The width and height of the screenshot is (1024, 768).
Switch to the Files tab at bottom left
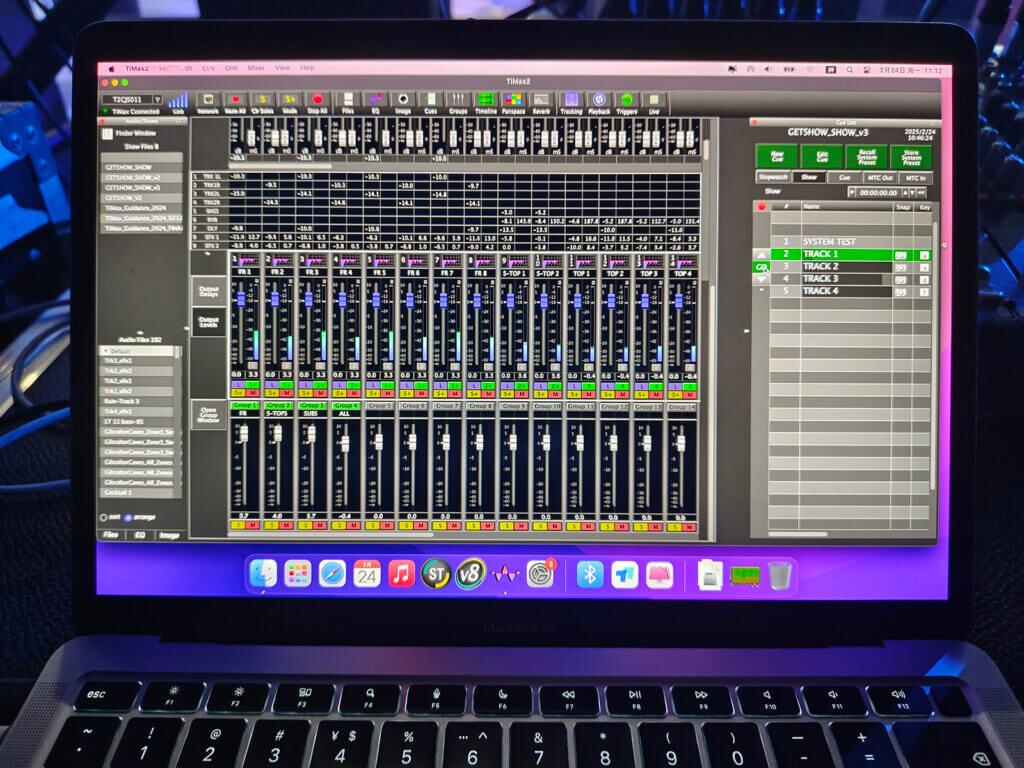[x=111, y=535]
